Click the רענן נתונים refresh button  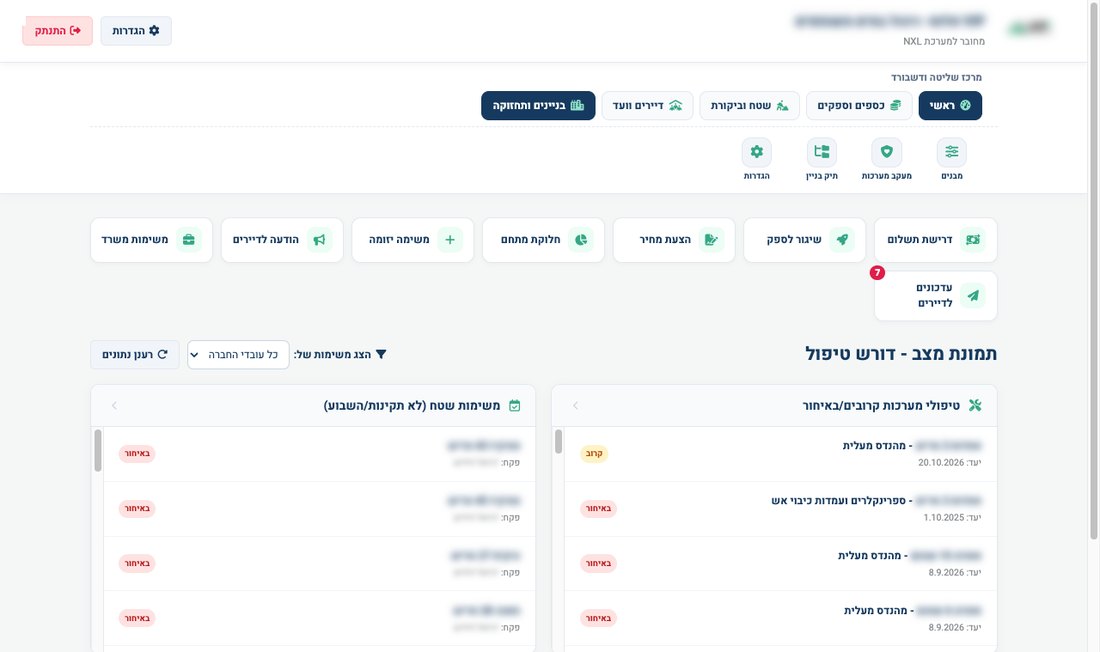(x=135, y=354)
